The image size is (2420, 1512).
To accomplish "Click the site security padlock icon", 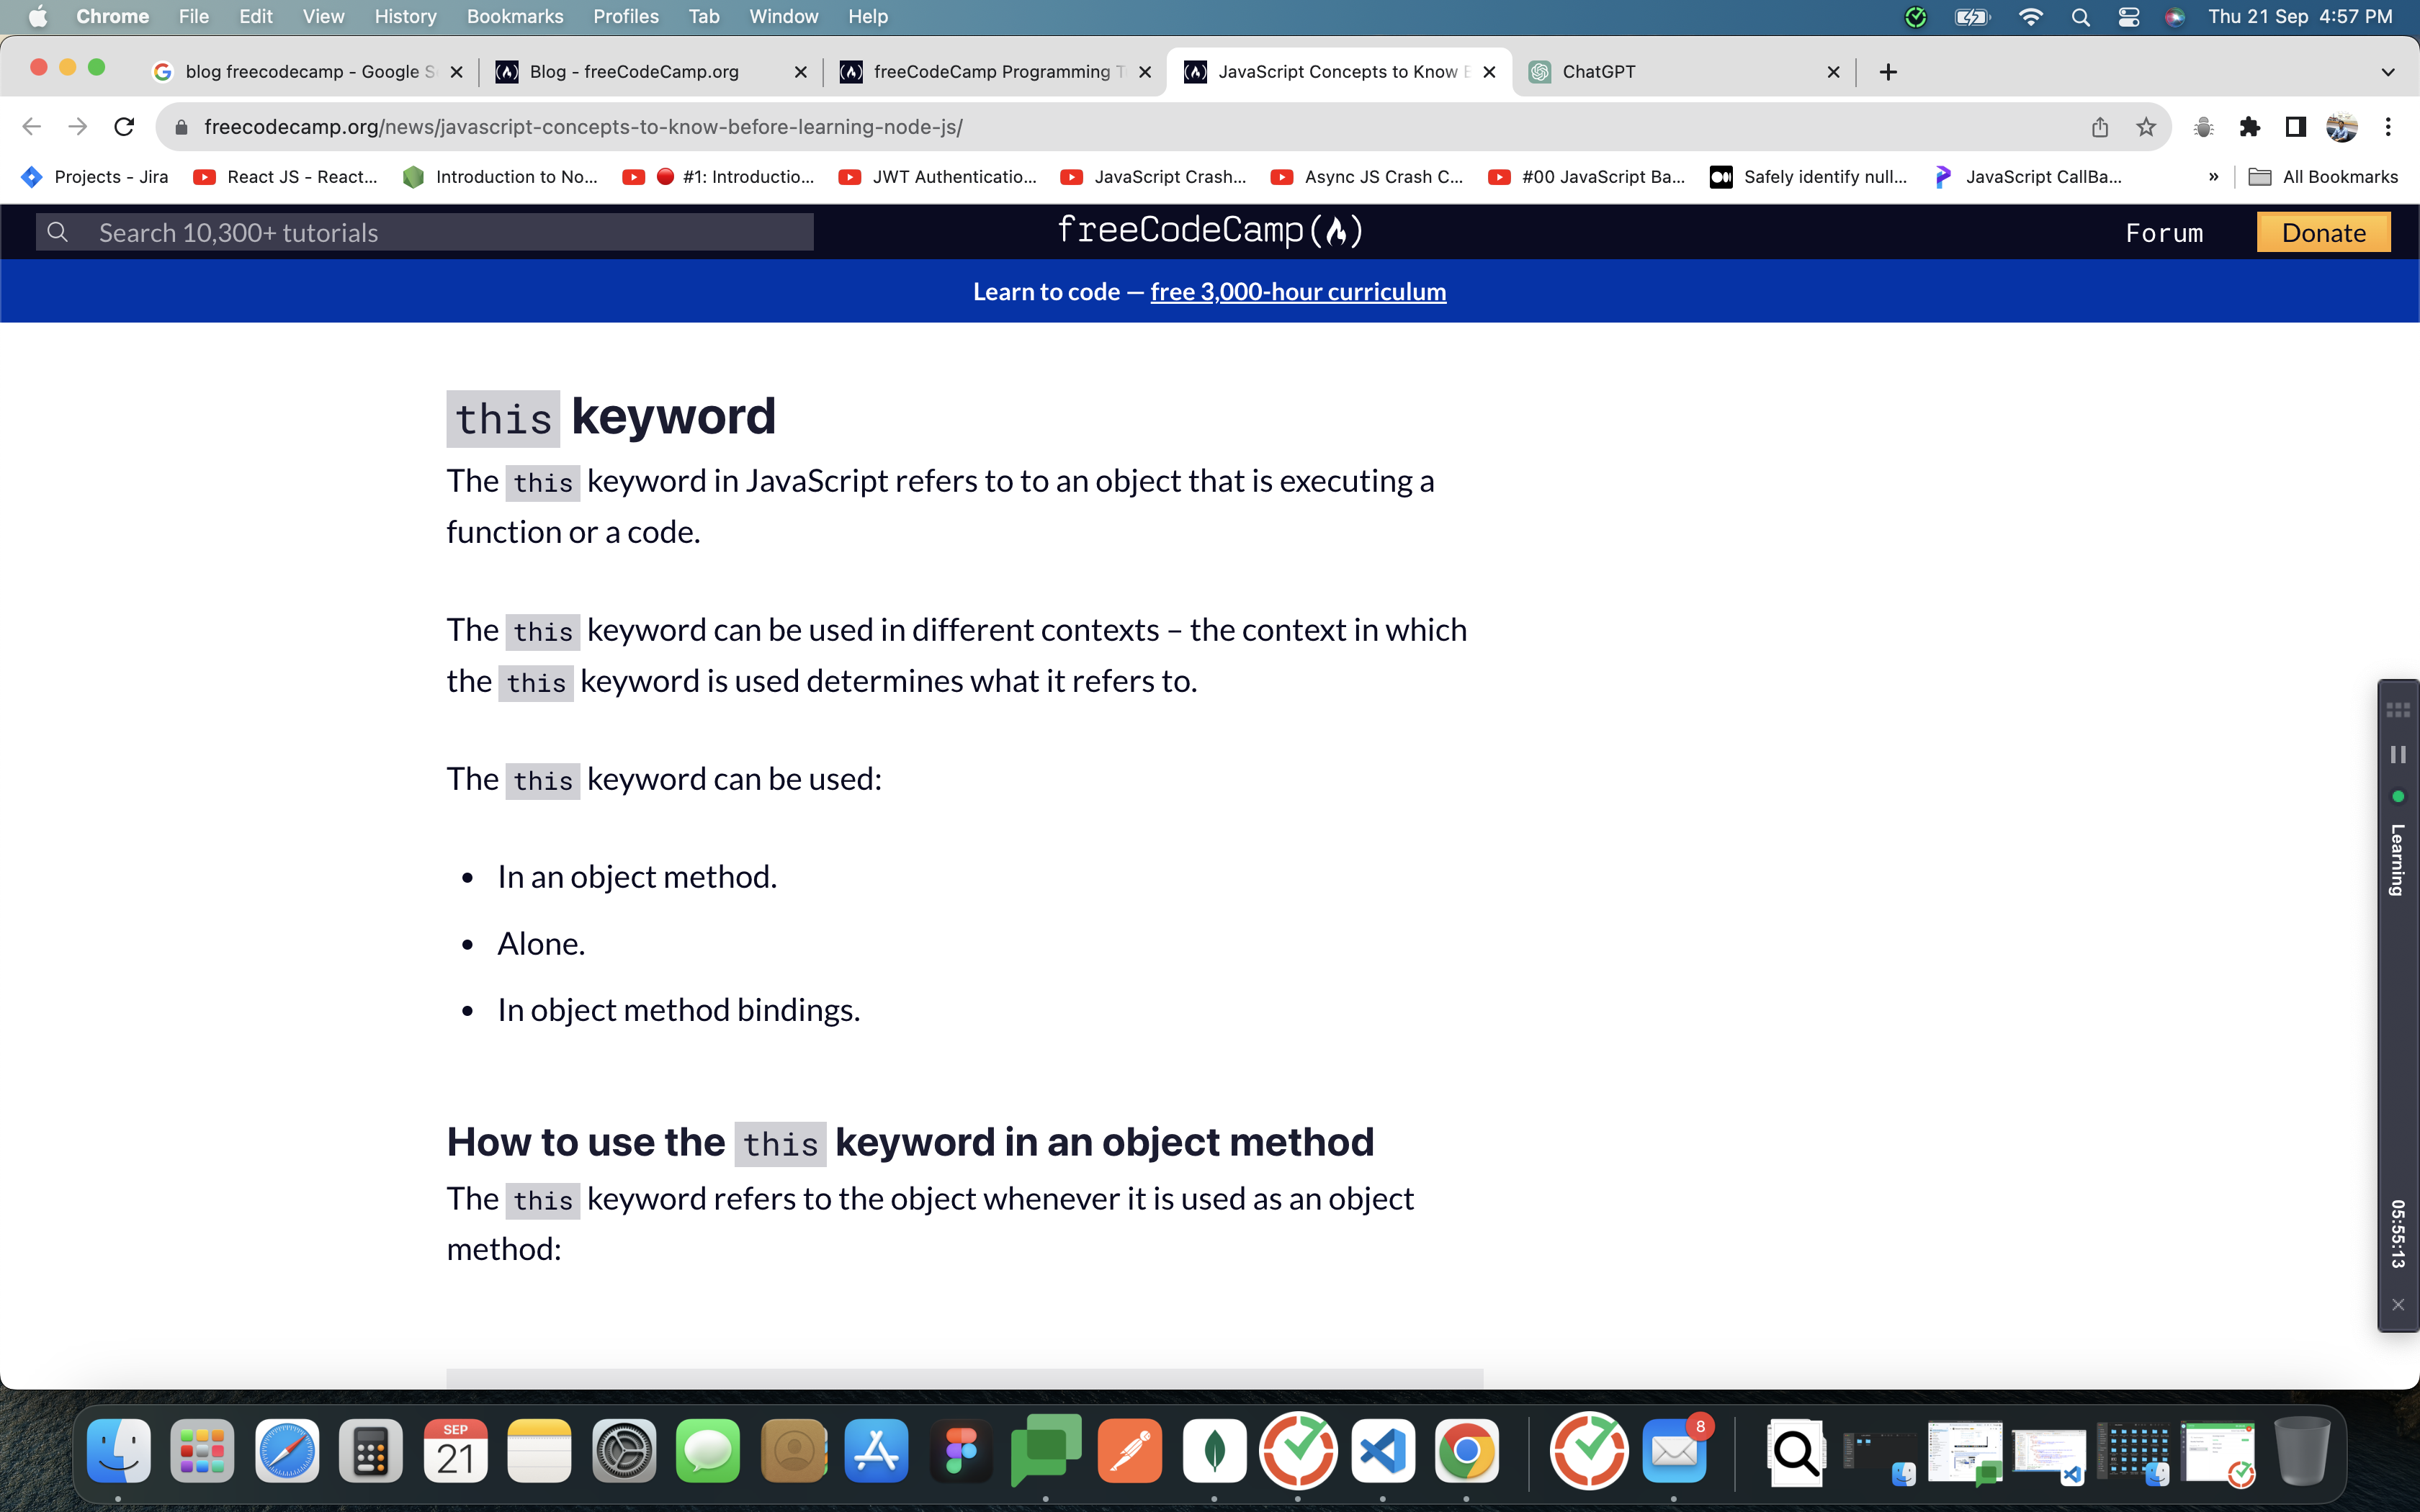I will click(181, 126).
